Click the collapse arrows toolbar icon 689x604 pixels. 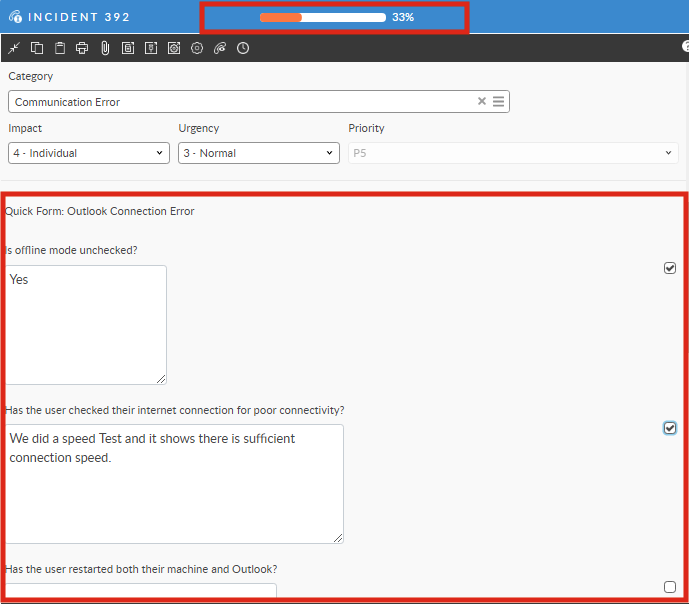(x=14, y=48)
